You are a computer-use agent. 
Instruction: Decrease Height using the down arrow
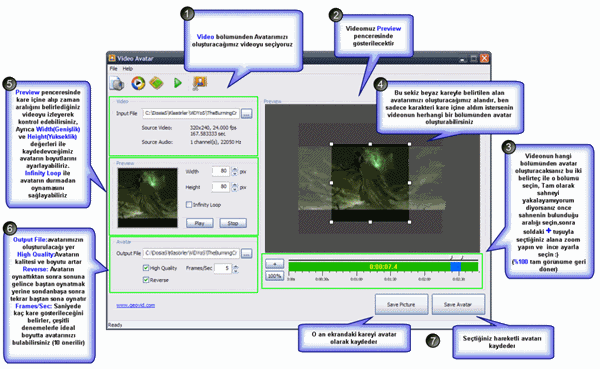click(235, 189)
